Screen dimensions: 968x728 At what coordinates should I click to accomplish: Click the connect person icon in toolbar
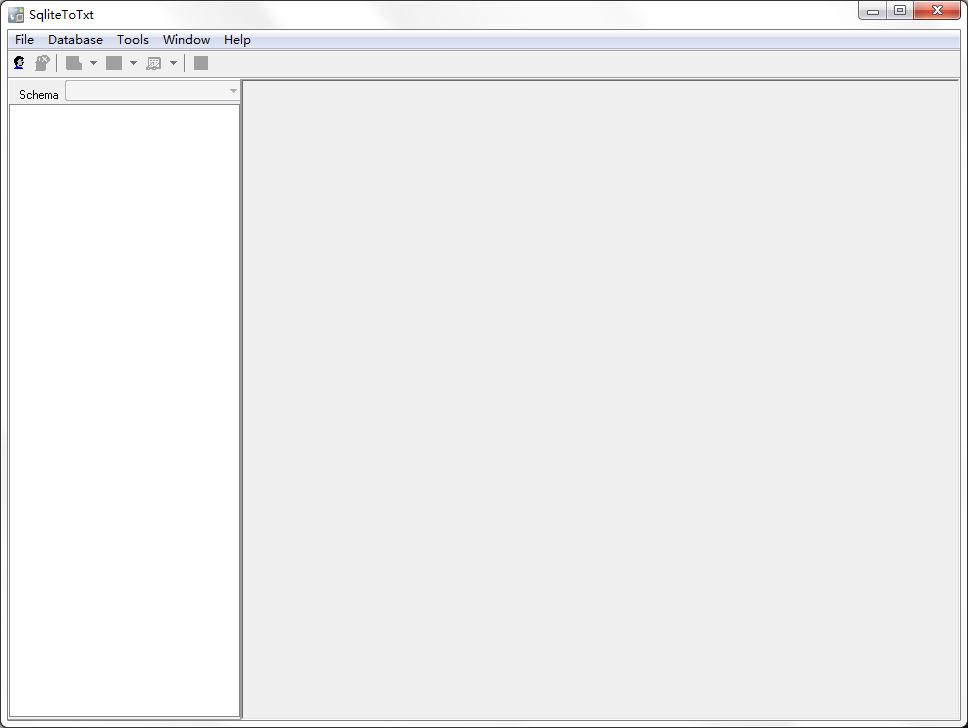point(19,63)
